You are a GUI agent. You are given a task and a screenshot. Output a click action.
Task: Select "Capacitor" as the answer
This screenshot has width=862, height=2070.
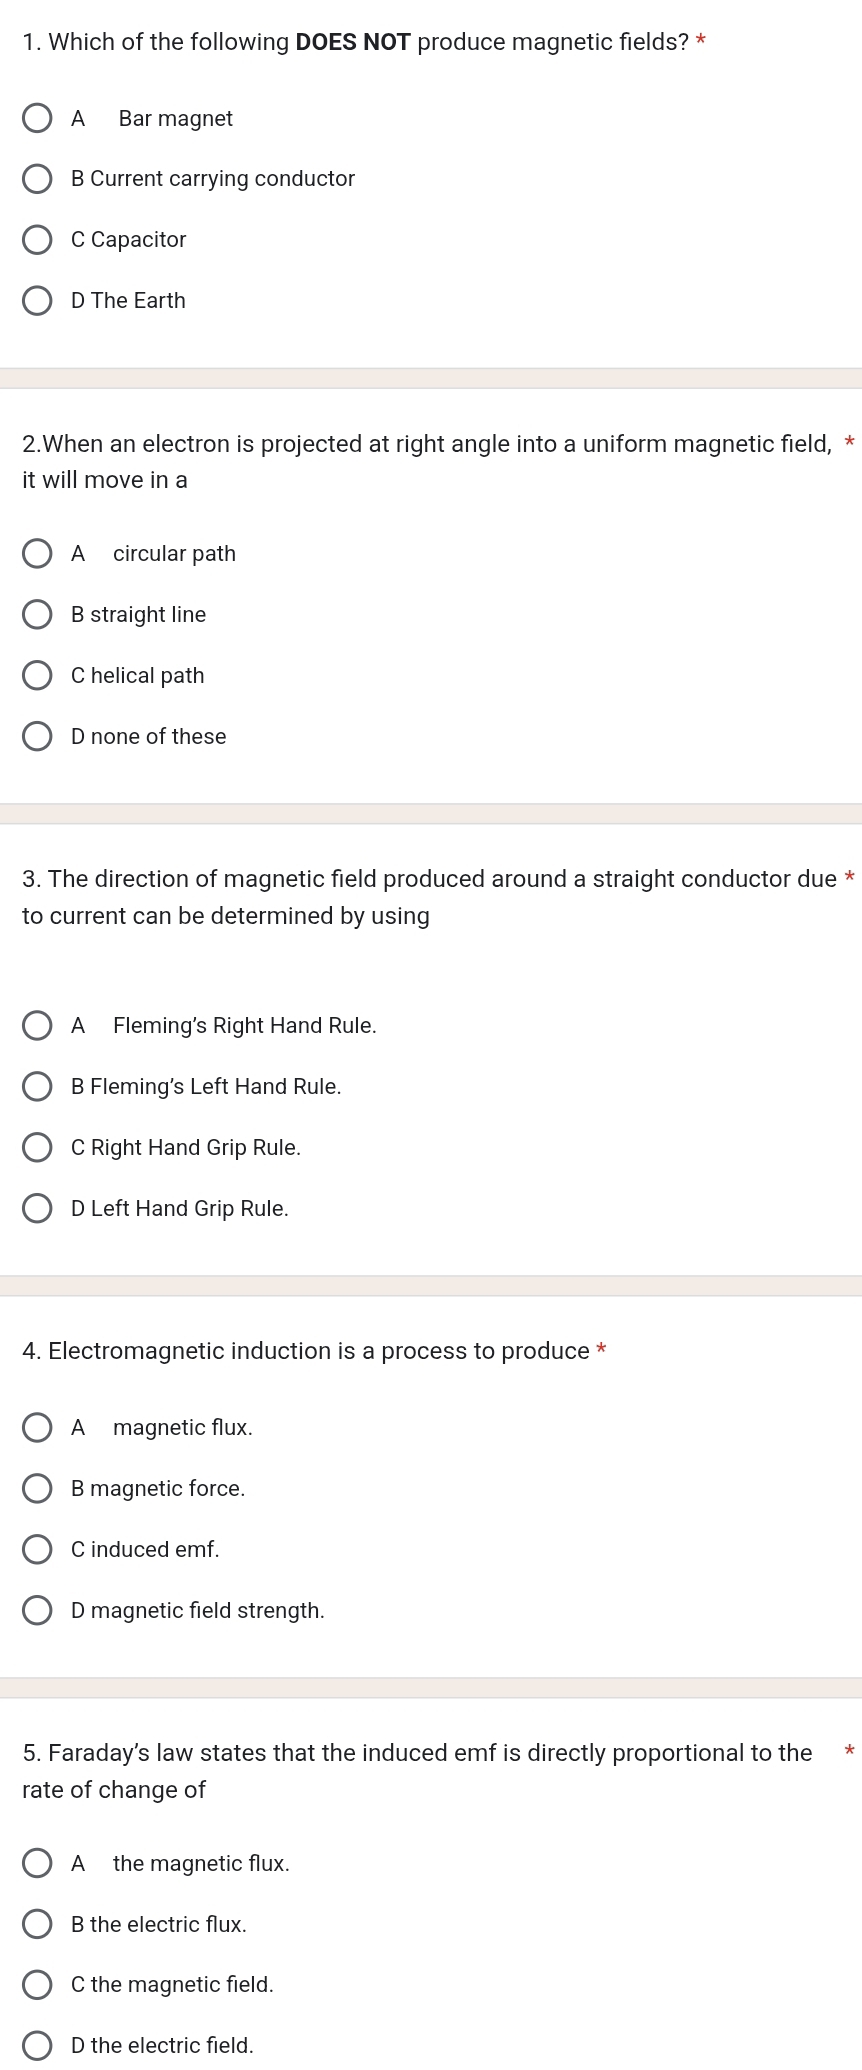point(38,240)
